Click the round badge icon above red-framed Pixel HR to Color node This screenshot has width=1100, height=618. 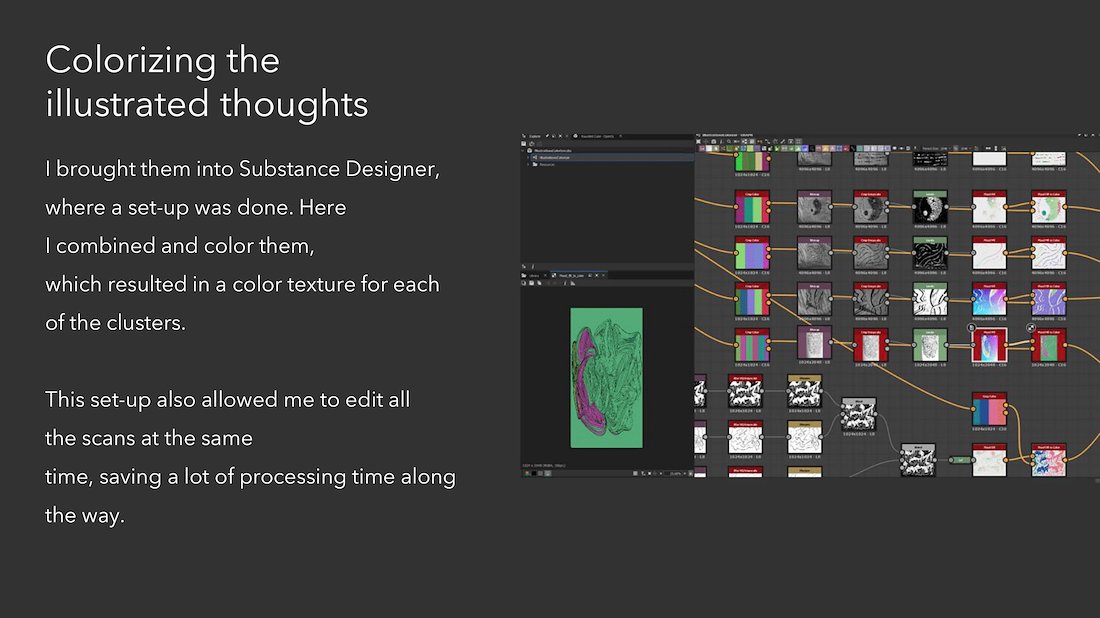1031,328
